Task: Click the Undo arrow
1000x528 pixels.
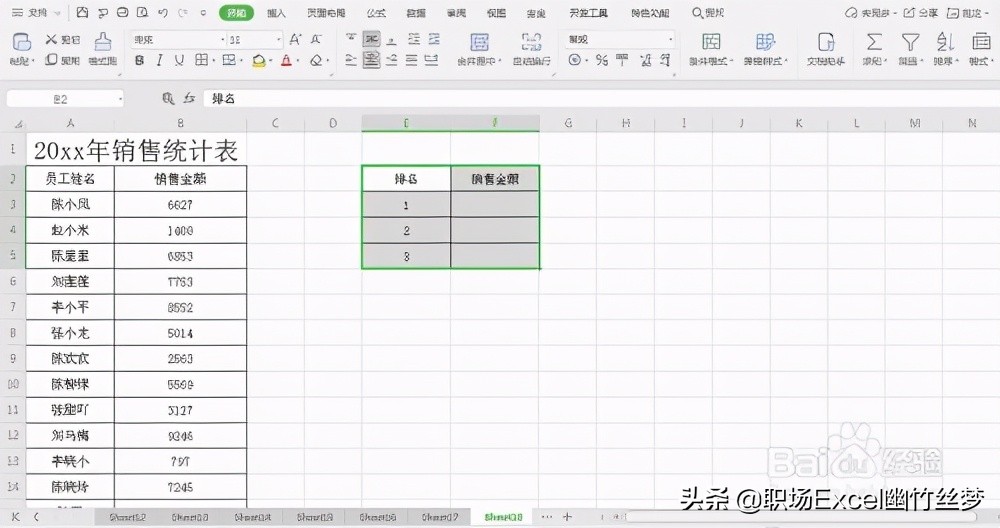Action: (x=163, y=12)
